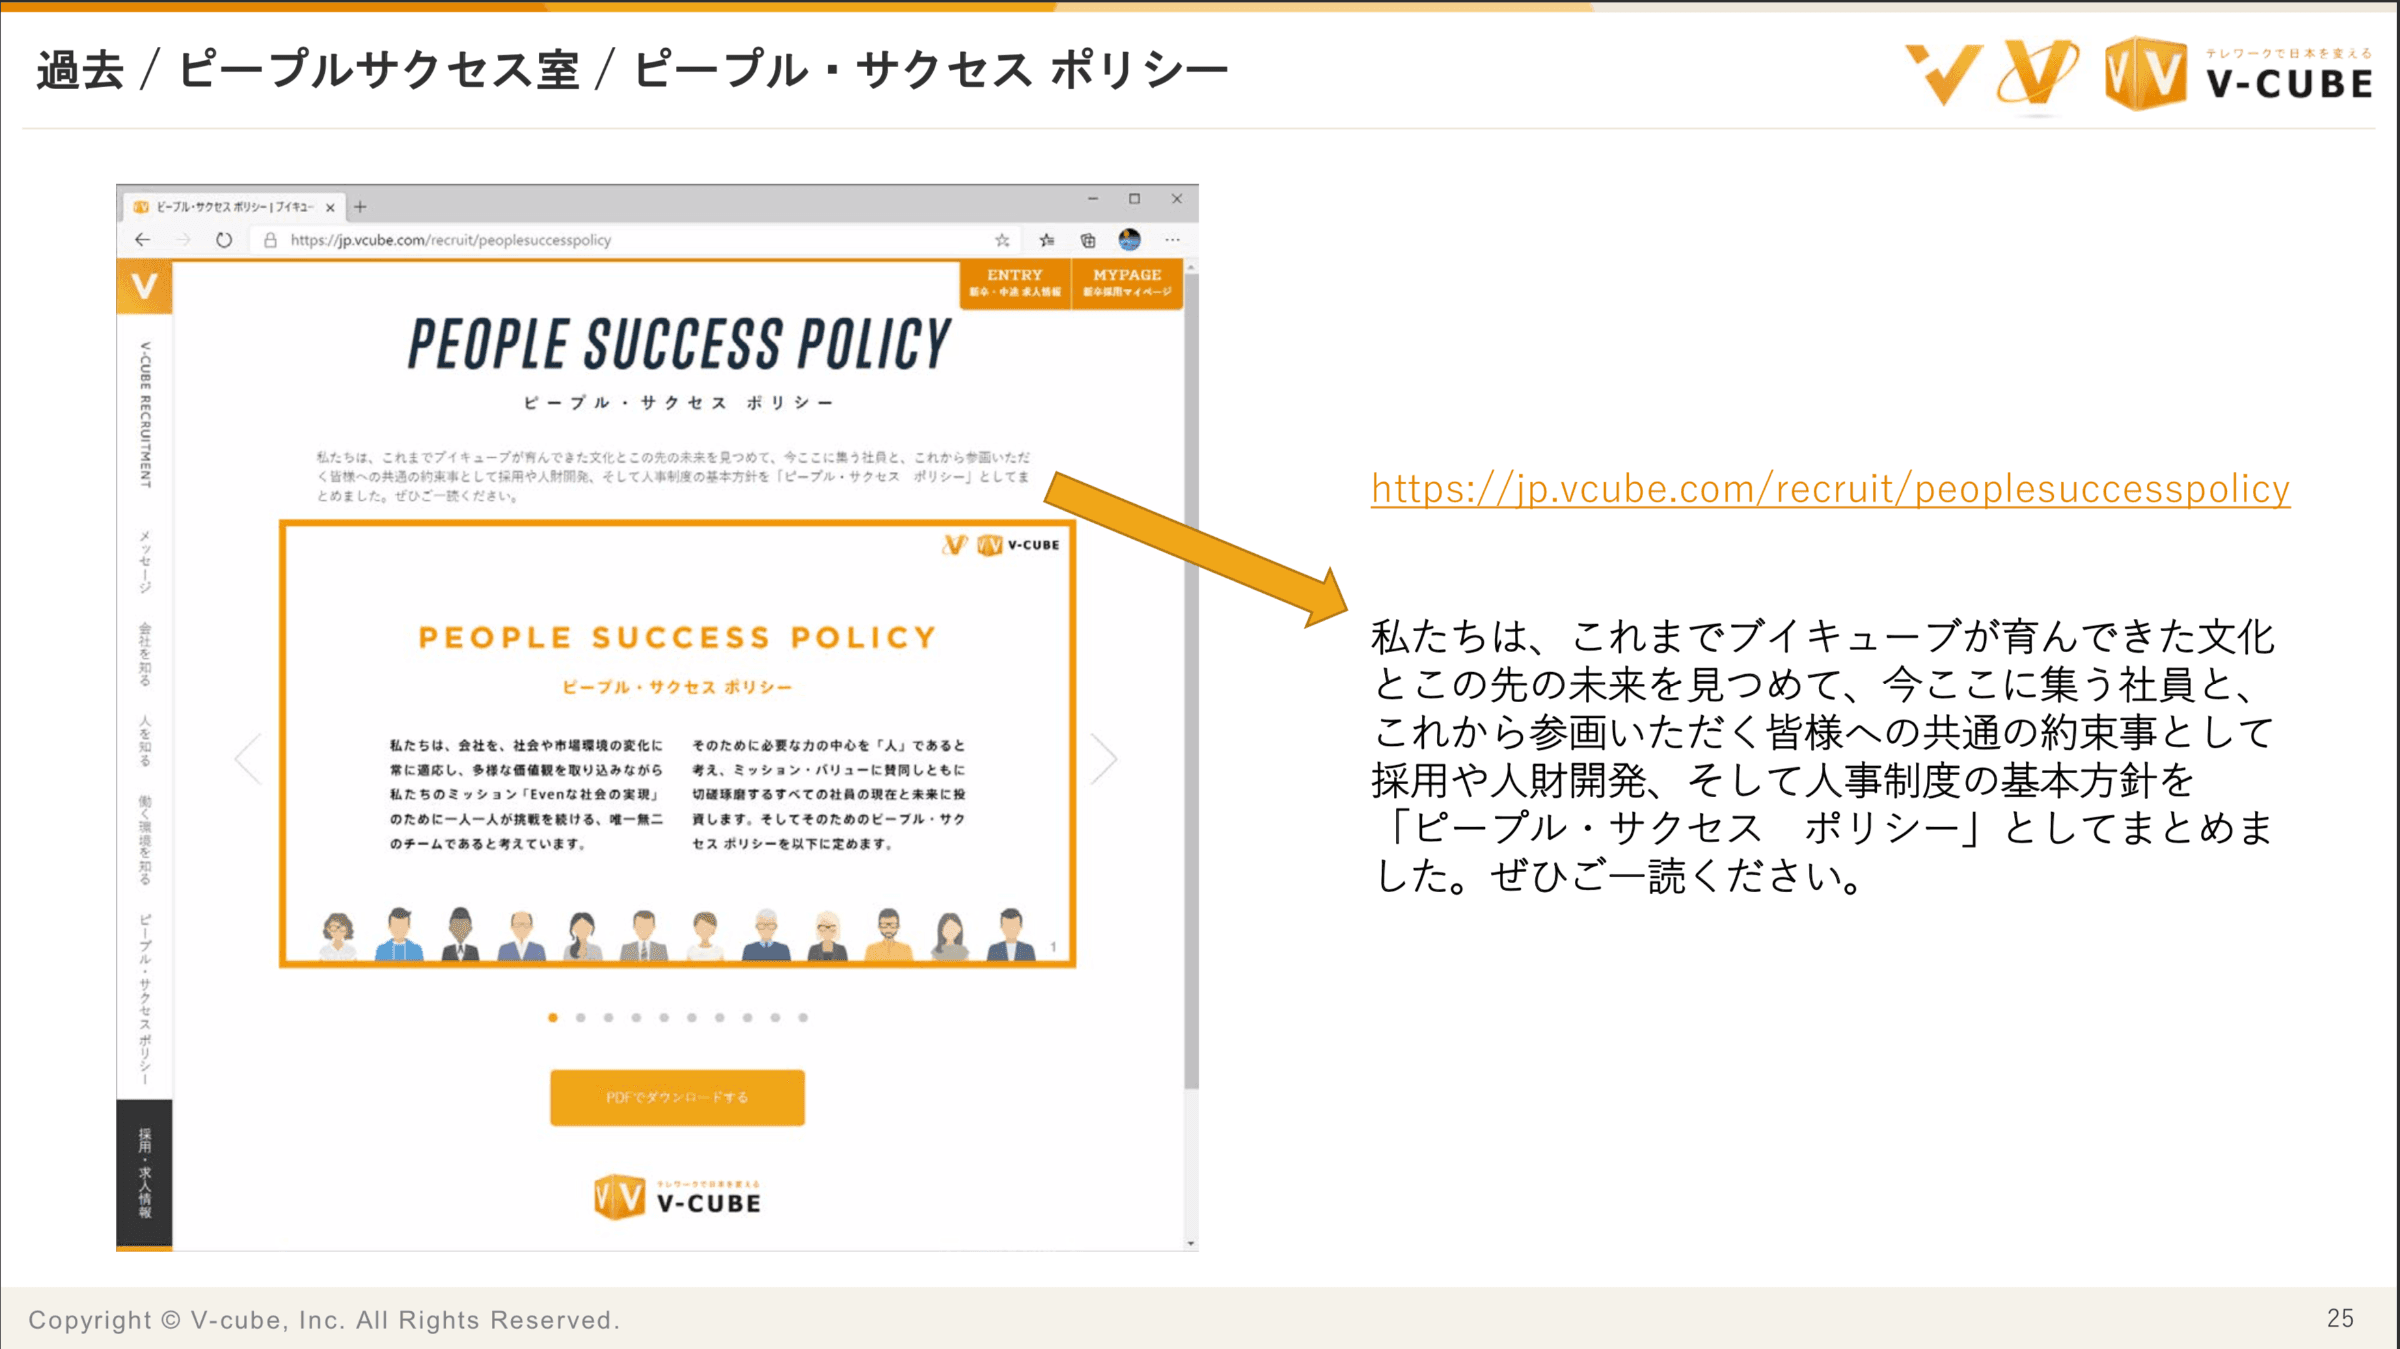Screen dimensions: 2400x1349
Task: Advance carousel with right chevron arrow
Action: pos(1104,759)
